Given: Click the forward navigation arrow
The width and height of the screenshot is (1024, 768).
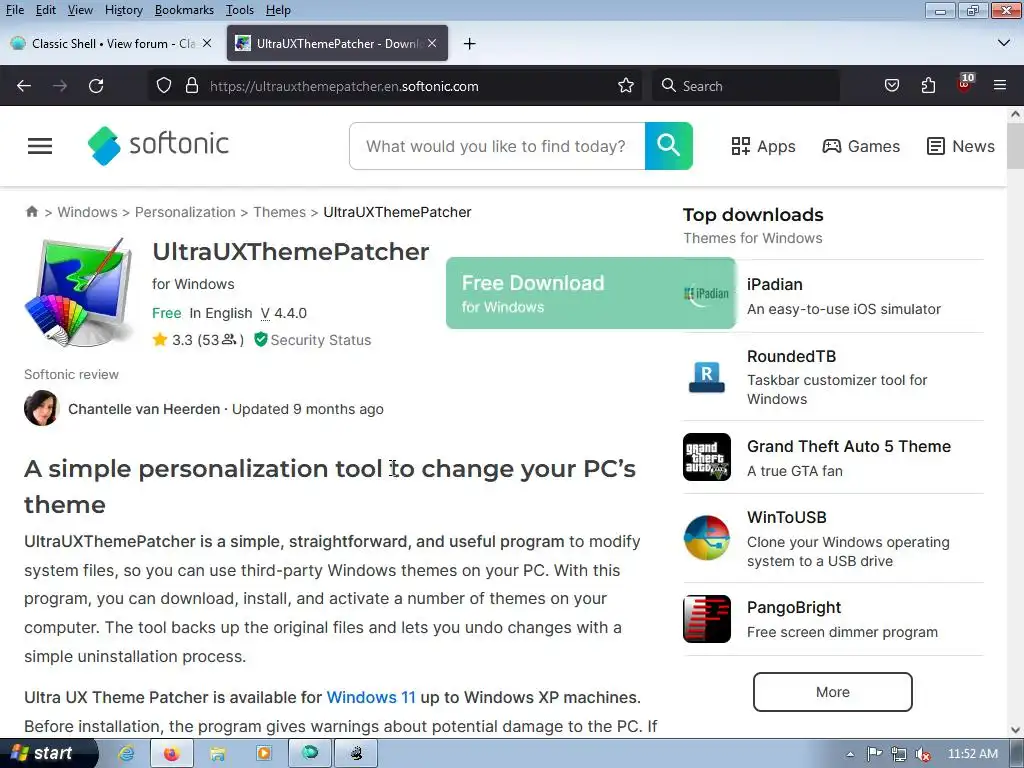Looking at the screenshot, I should (x=60, y=86).
